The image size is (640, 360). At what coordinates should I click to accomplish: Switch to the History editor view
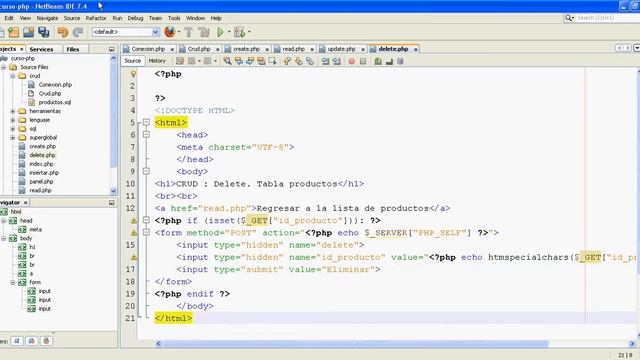pos(157,61)
